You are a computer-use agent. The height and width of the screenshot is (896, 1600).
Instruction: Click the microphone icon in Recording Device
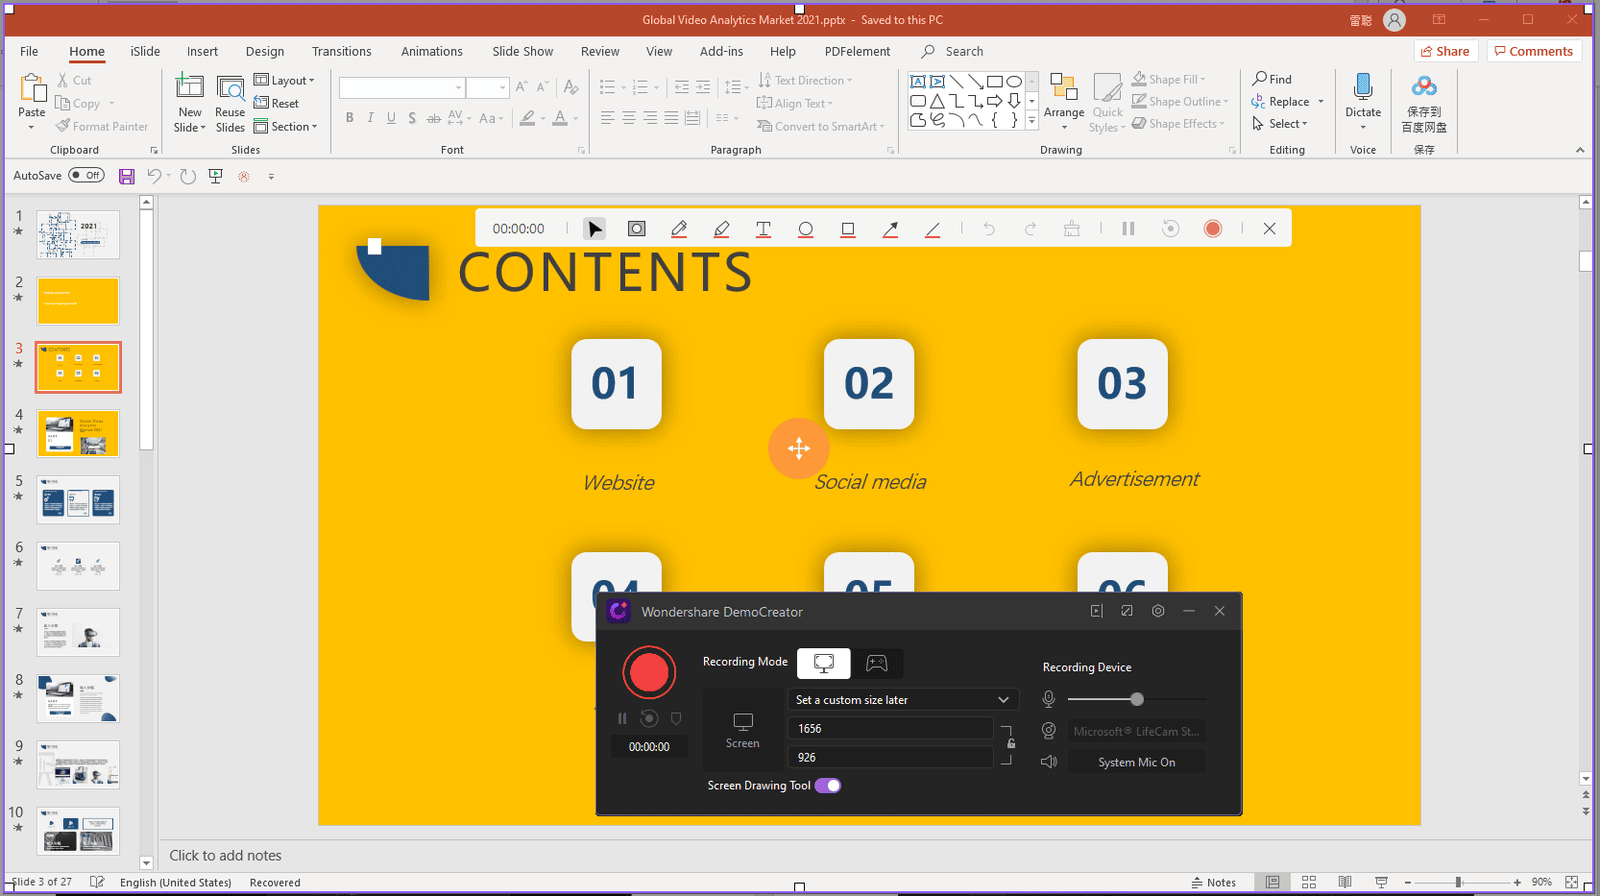pos(1049,699)
